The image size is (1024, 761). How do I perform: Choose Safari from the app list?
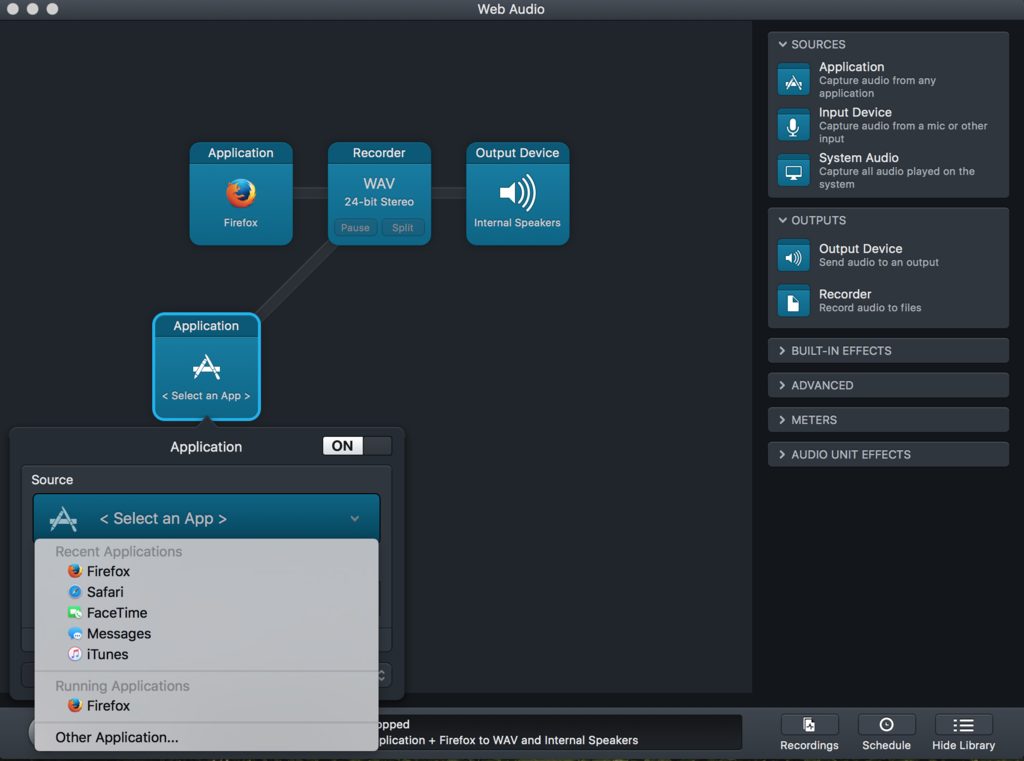pyautogui.click(x=206, y=592)
